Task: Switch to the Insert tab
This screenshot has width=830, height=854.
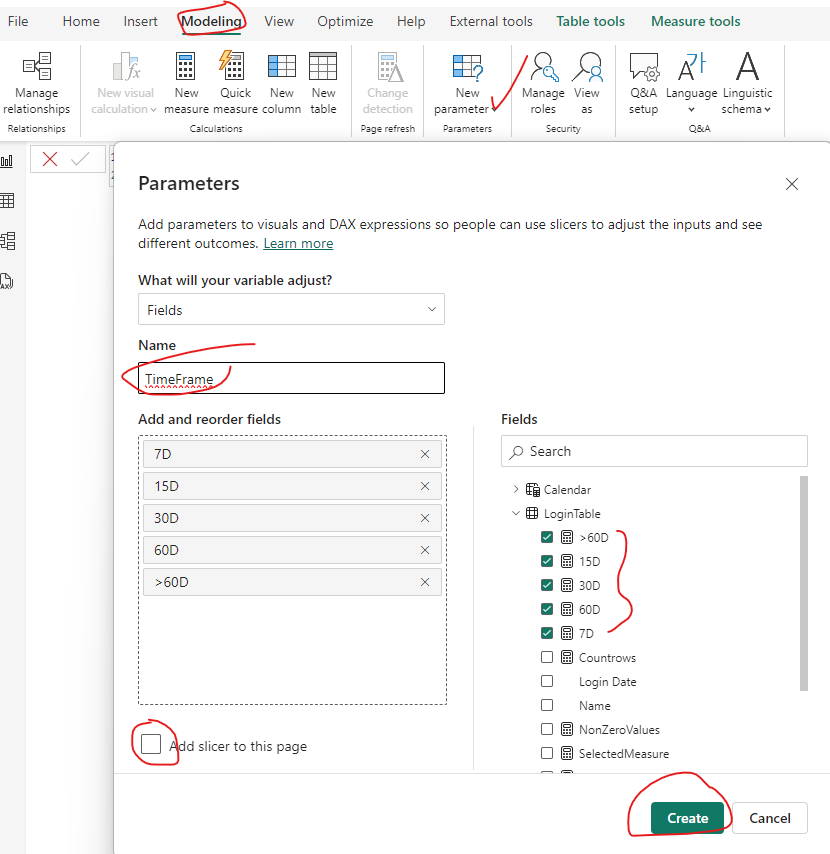Action: click(140, 21)
